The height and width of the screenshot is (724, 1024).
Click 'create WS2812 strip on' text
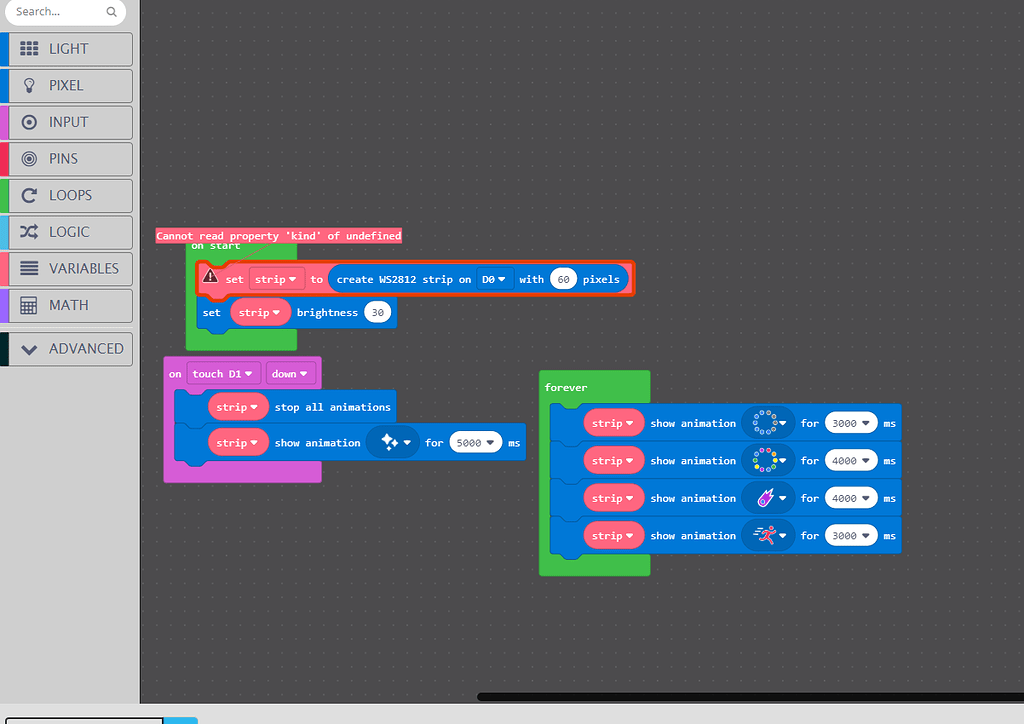click(404, 279)
